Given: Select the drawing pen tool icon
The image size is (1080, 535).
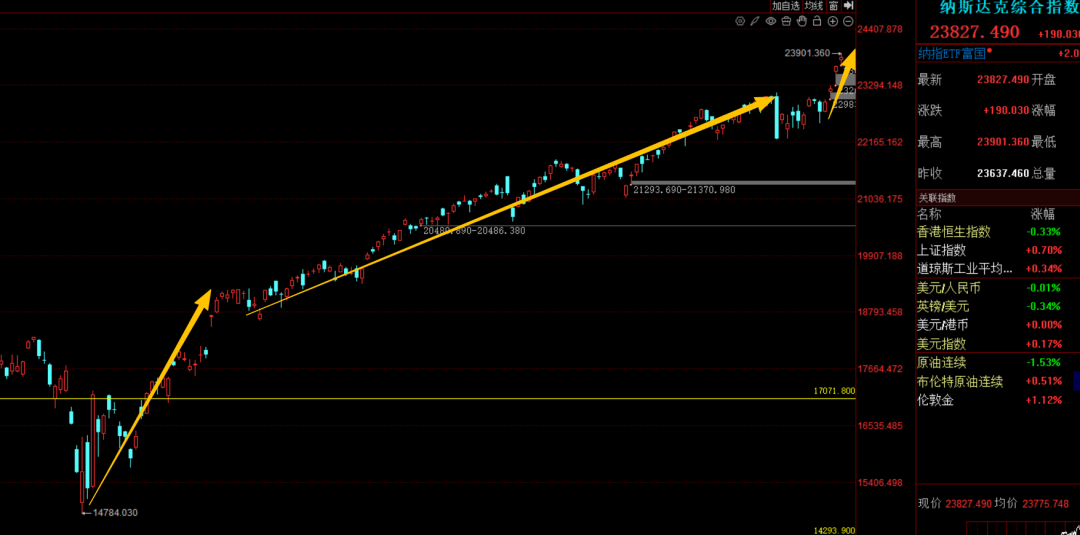Looking at the screenshot, I should click(x=755, y=21).
